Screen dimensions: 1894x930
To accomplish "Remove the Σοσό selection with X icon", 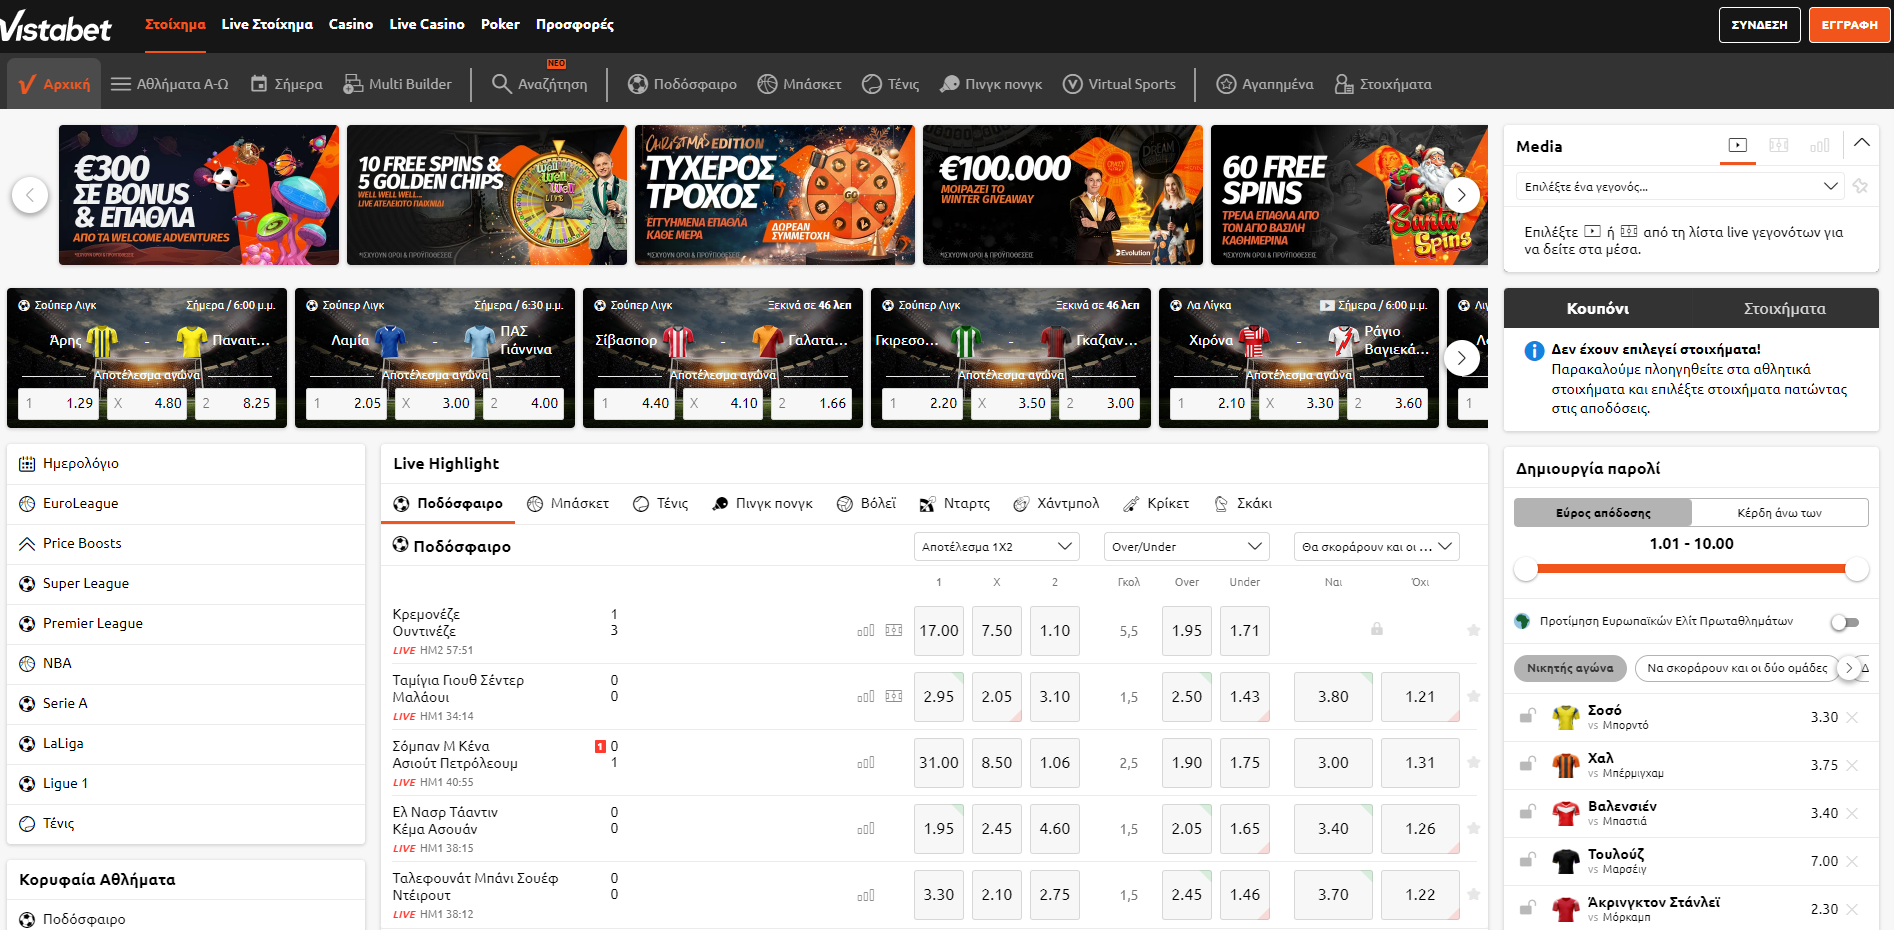I will (x=1852, y=717).
